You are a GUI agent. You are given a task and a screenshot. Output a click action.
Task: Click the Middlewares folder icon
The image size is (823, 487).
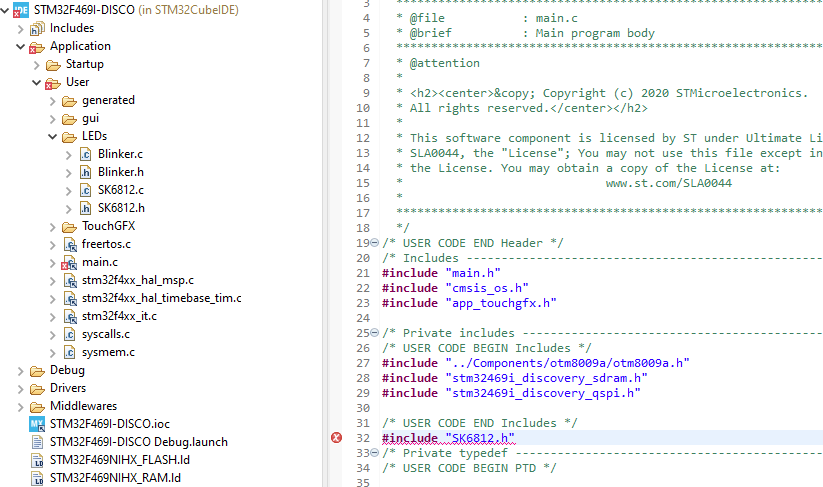37,407
